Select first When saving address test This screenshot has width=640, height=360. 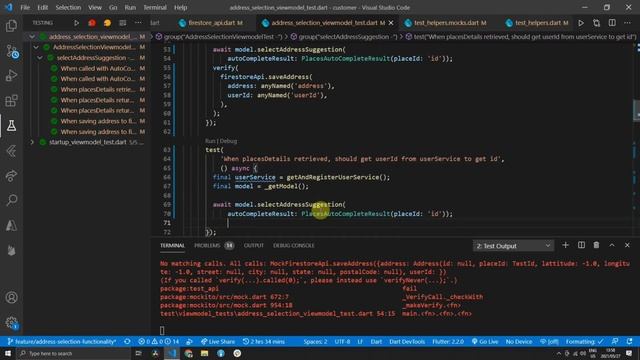[x=97, y=121]
